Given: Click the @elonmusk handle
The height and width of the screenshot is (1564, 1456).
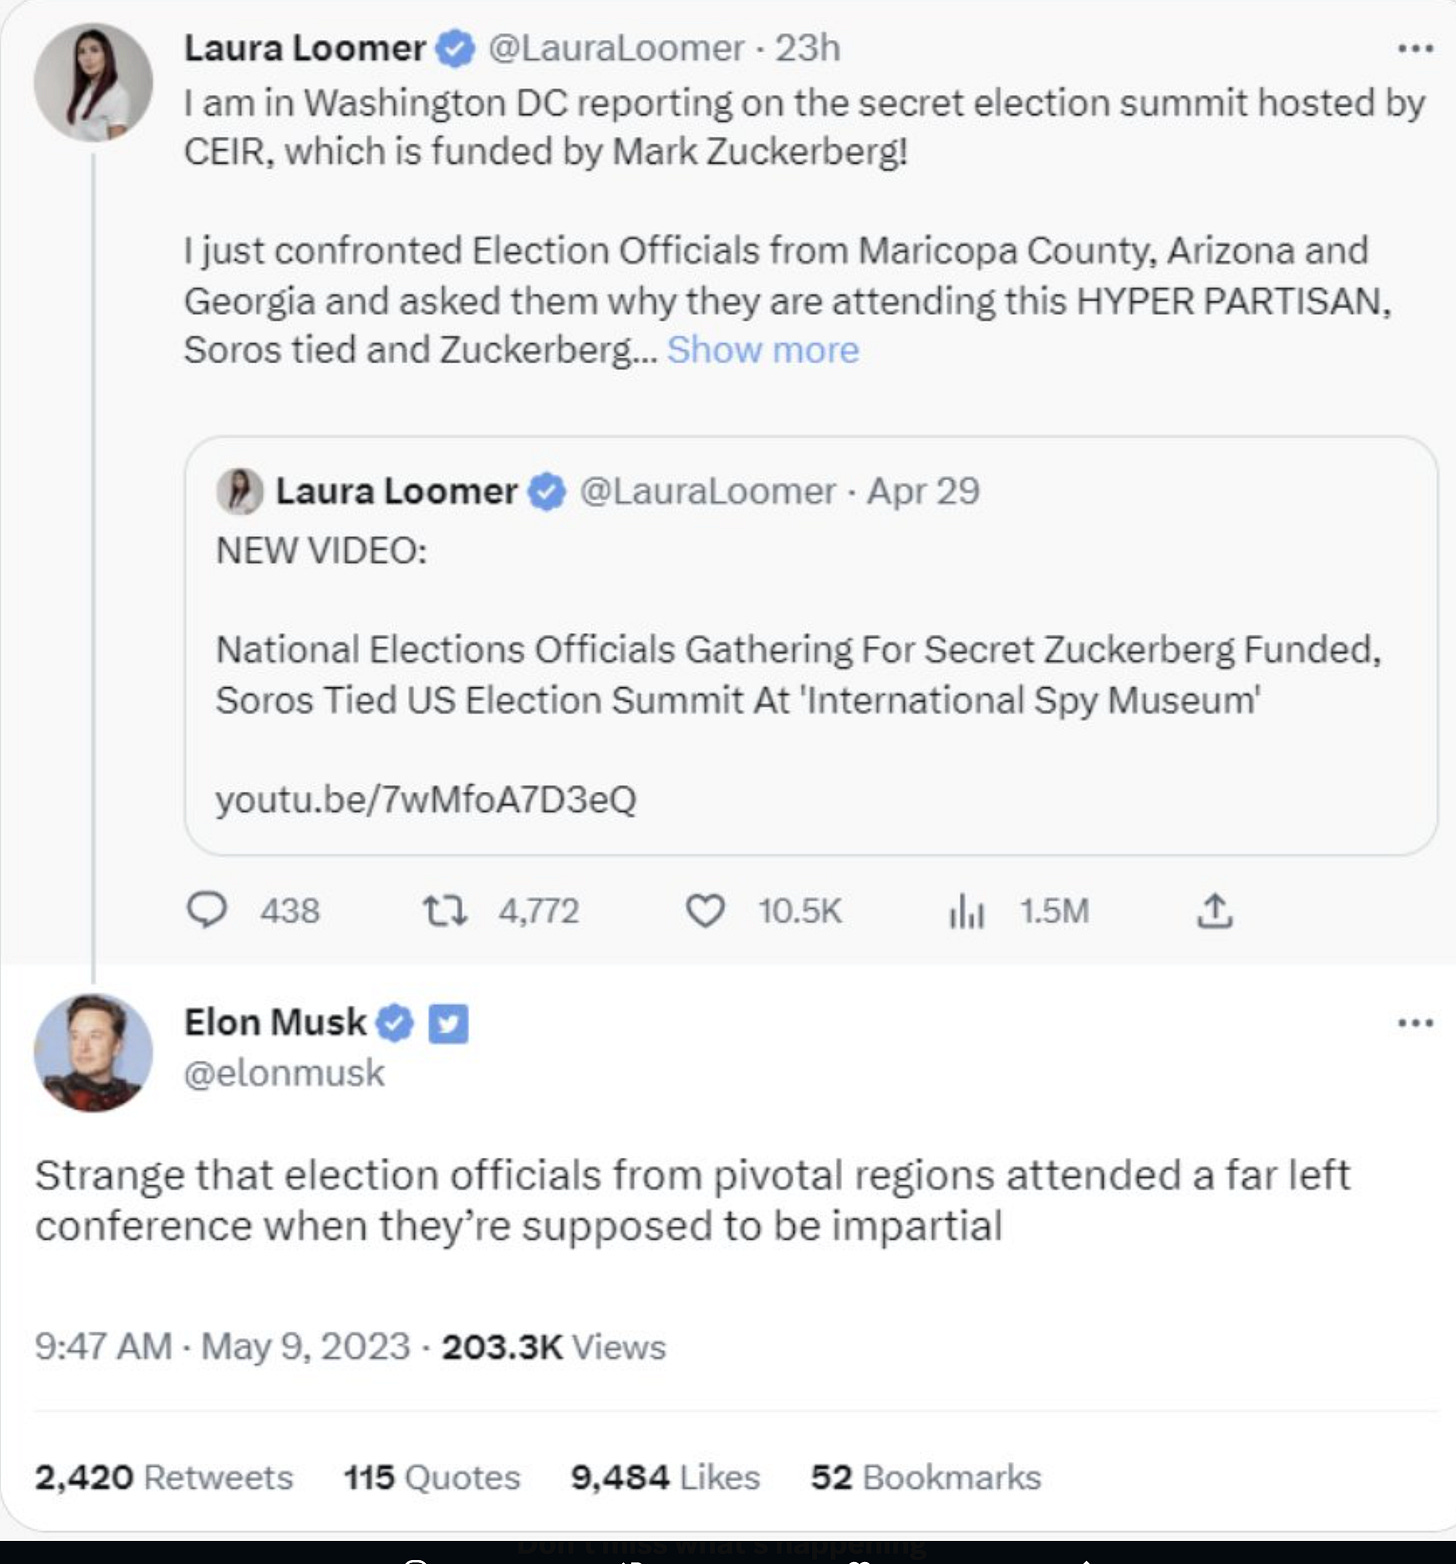Looking at the screenshot, I should pyautogui.click(x=284, y=1073).
